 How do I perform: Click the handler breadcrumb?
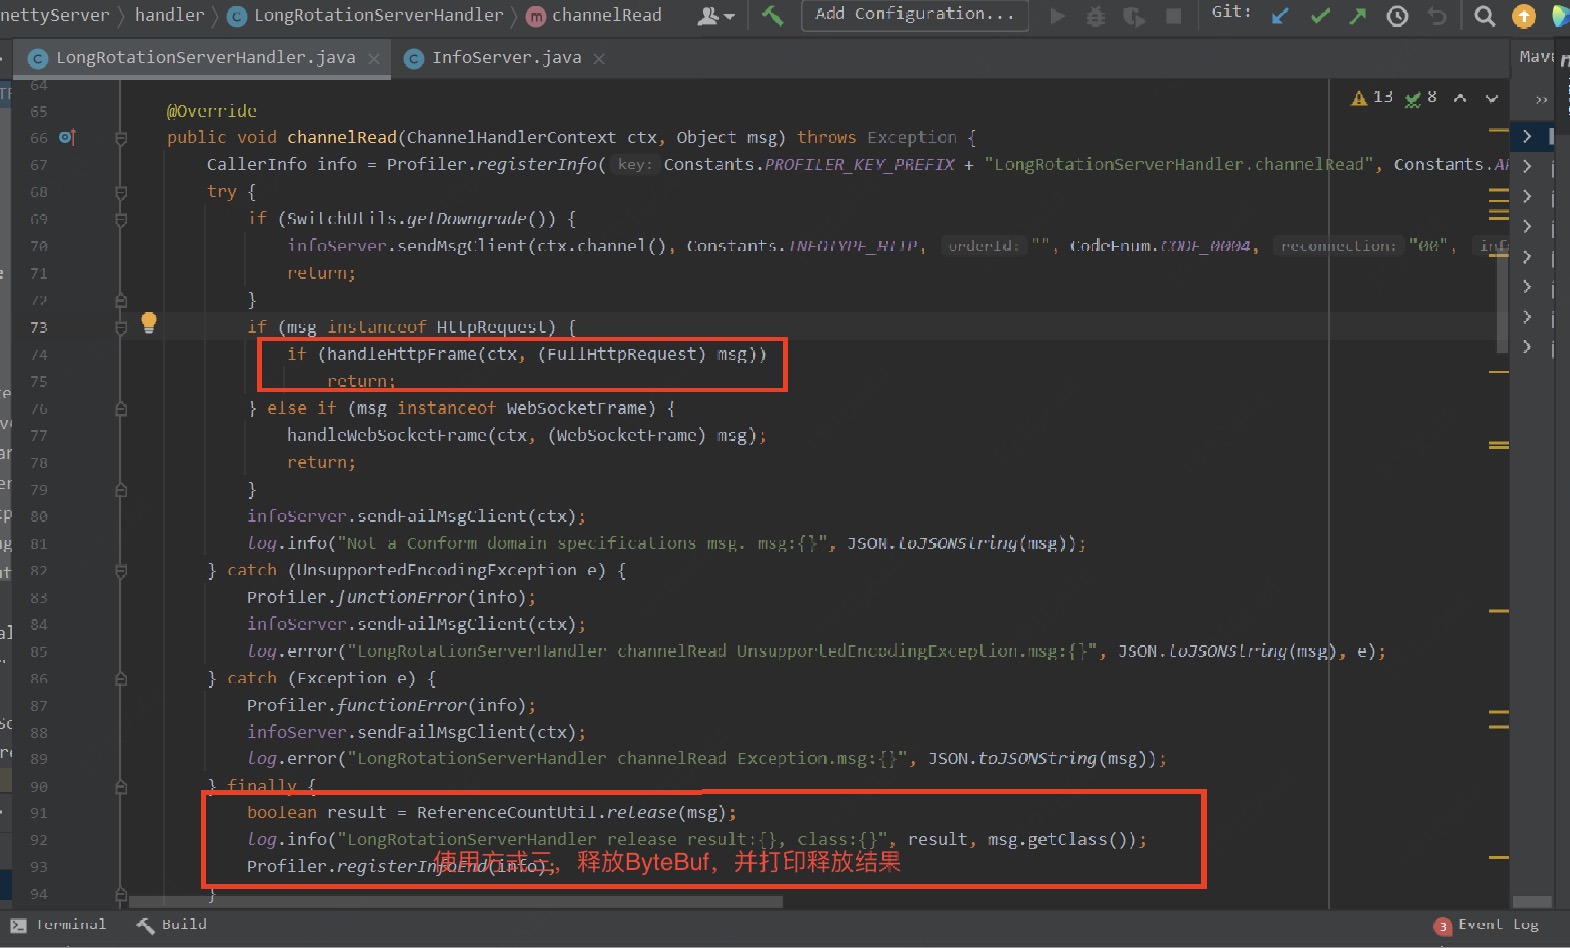click(169, 15)
